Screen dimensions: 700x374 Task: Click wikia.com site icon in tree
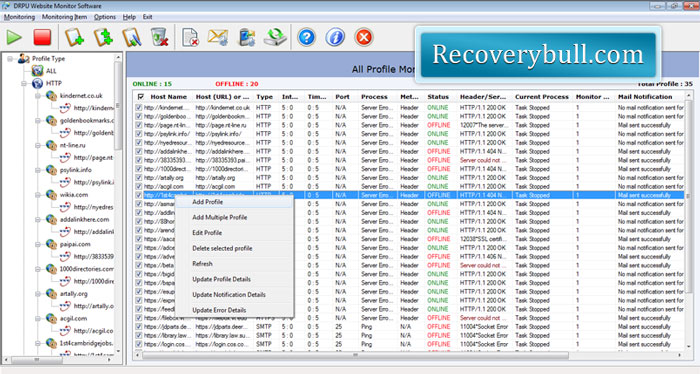(51, 195)
